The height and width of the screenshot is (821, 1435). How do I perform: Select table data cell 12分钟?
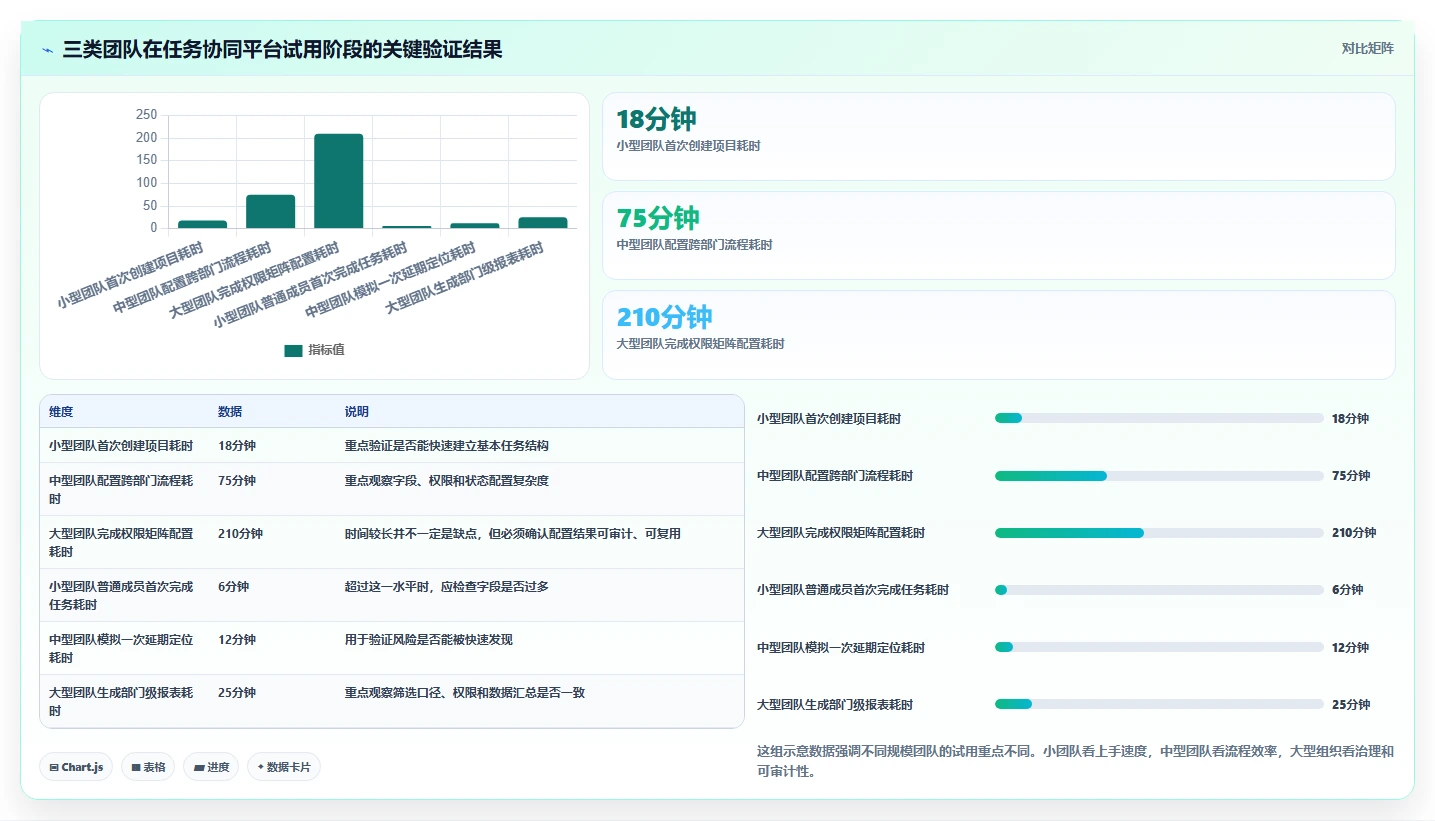point(236,640)
